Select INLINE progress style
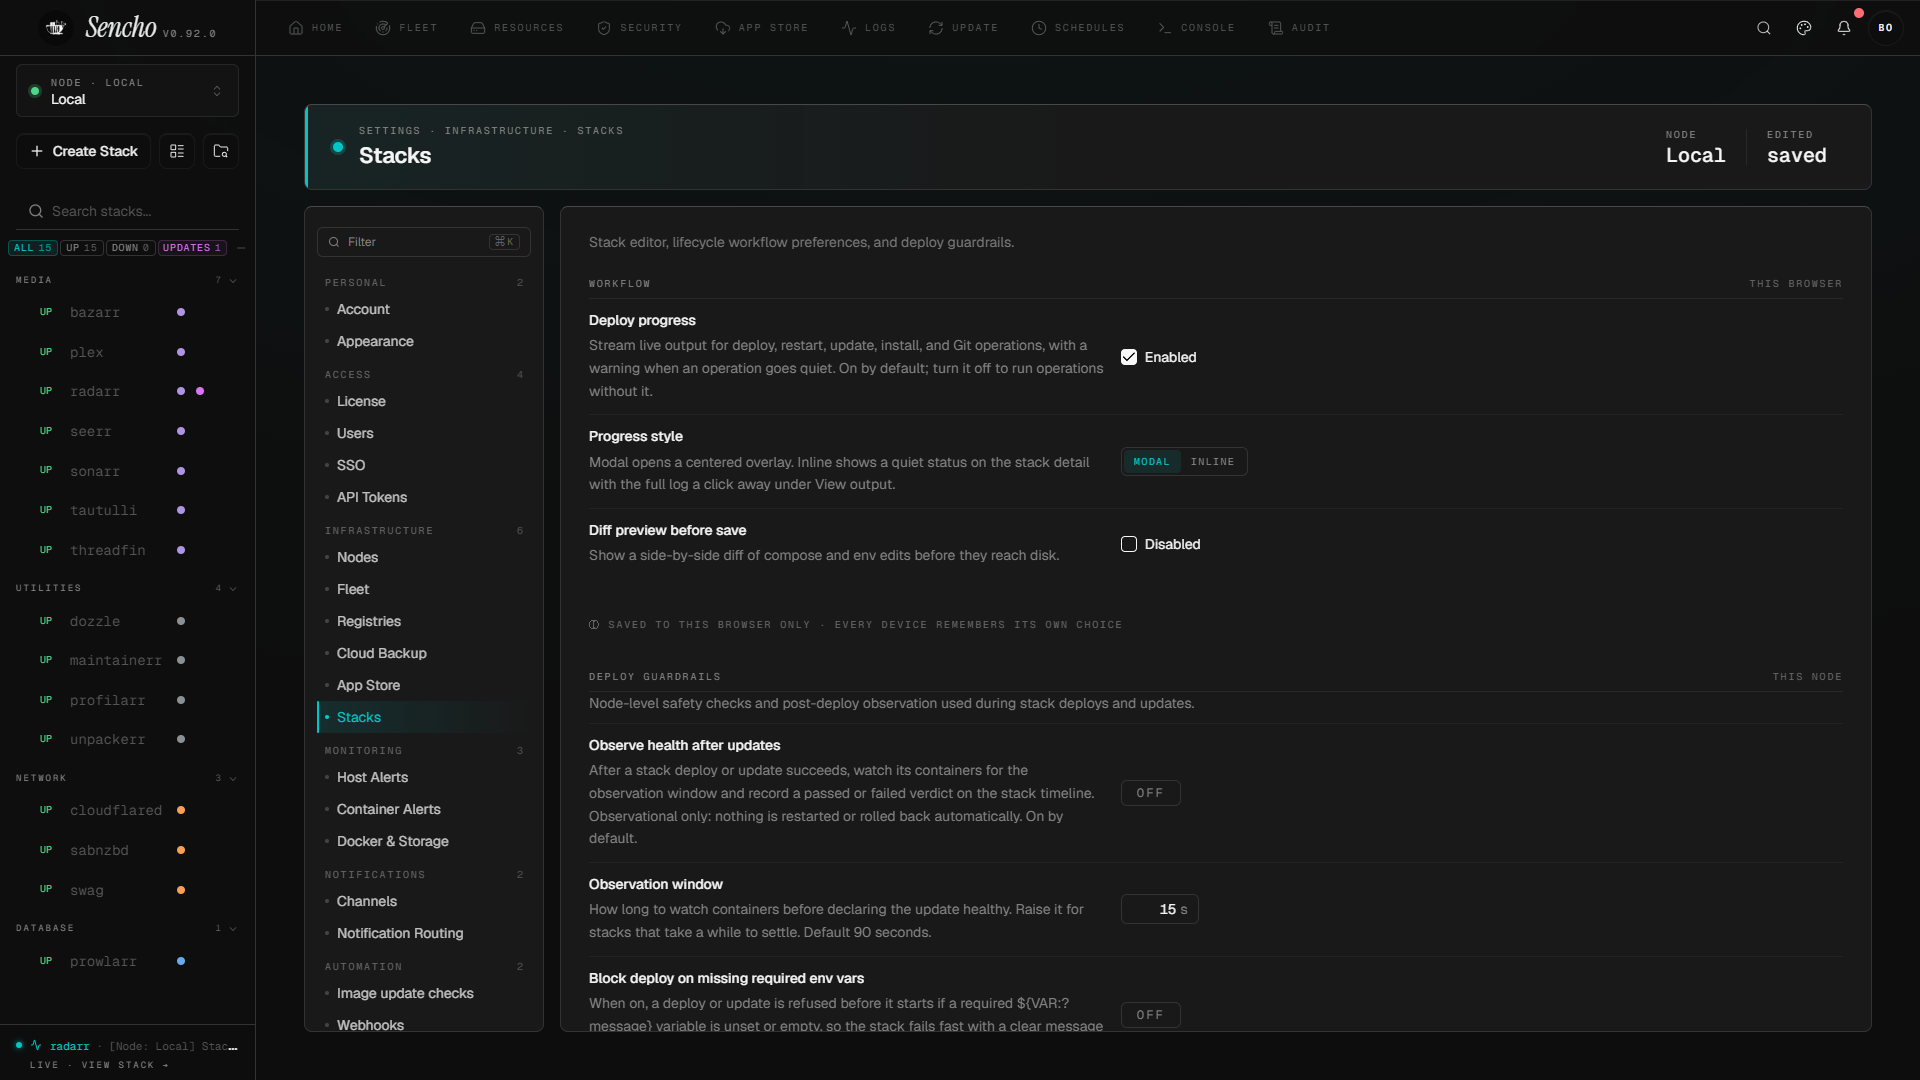Screen dimensions: 1920x1080 pyautogui.click(x=1212, y=462)
